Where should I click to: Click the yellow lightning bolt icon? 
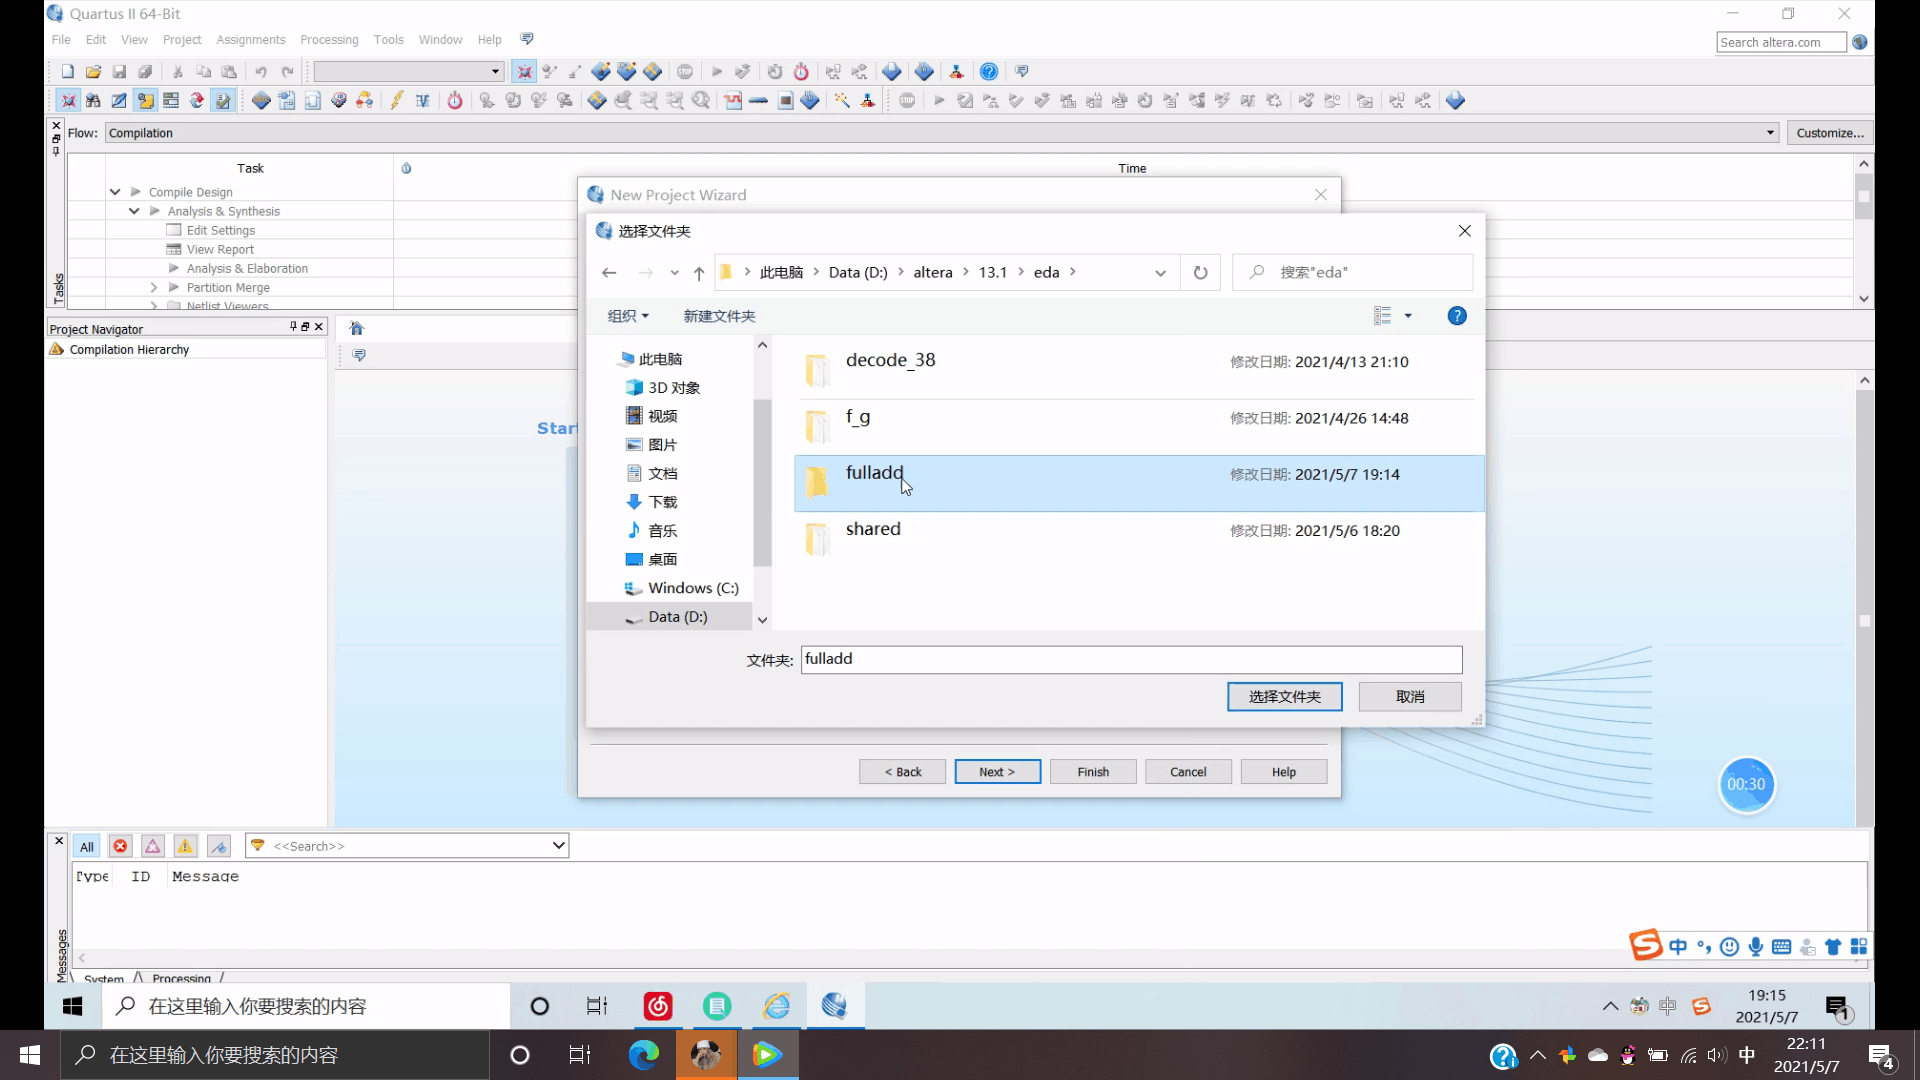click(397, 101)
